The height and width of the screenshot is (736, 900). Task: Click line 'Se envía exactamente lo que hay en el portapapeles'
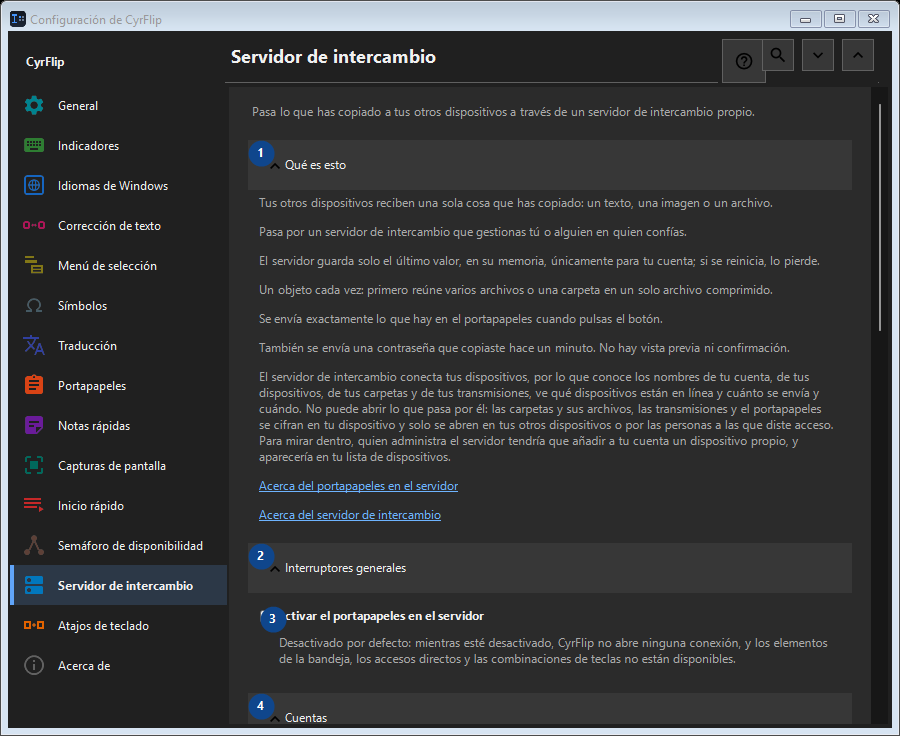(x=395, y=319)
